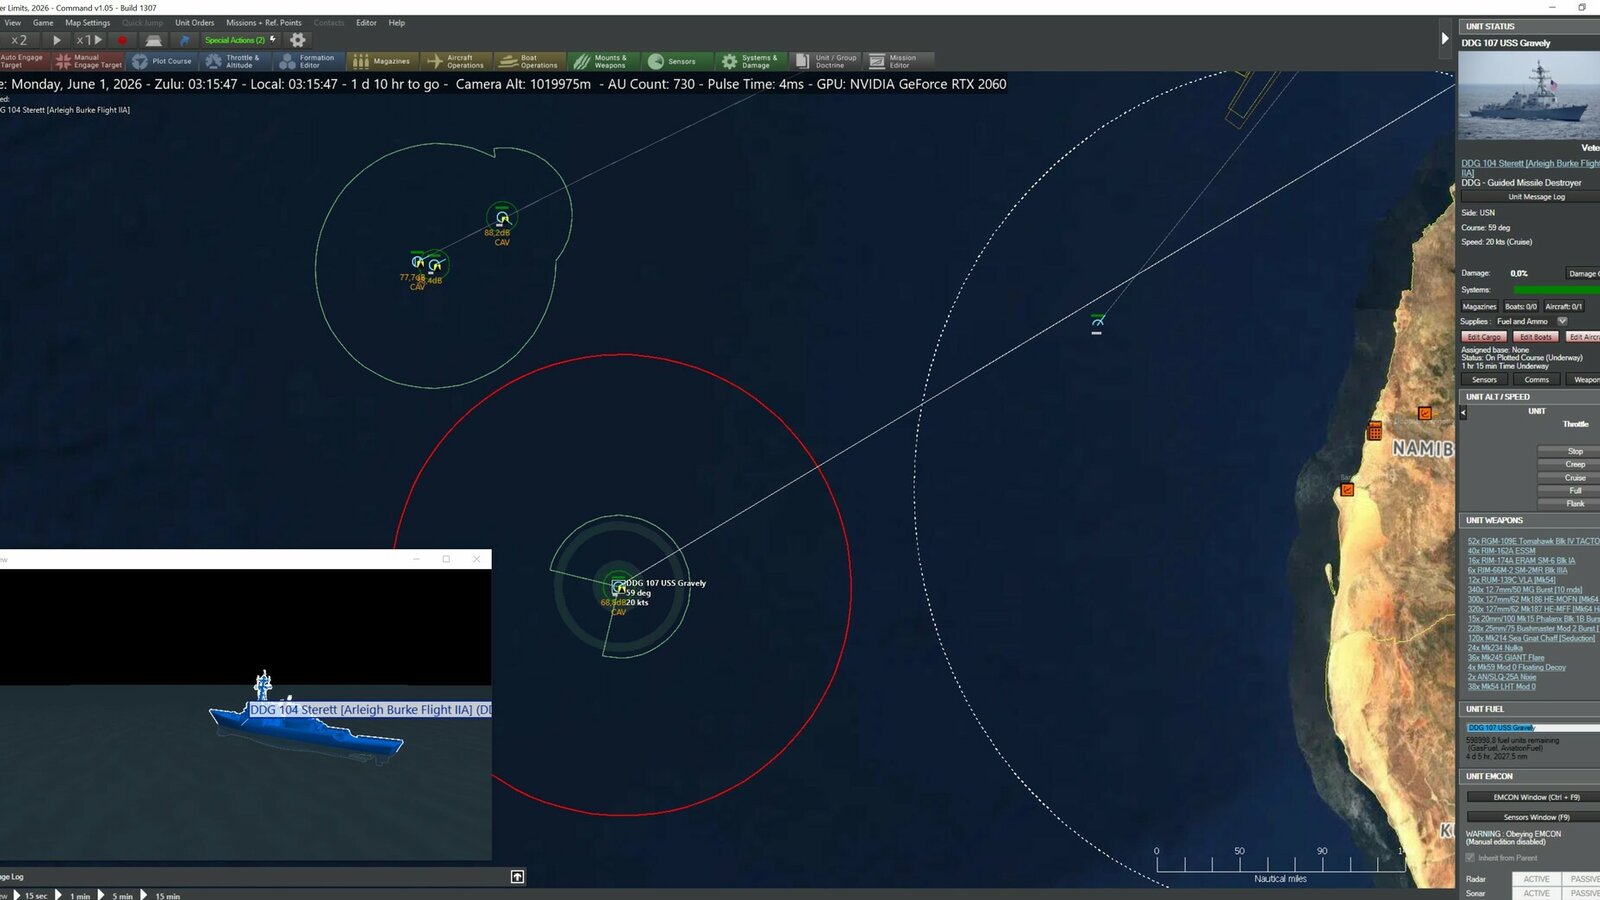Click the aircraft contact icon near Namibia

[x=1097, y=322]
